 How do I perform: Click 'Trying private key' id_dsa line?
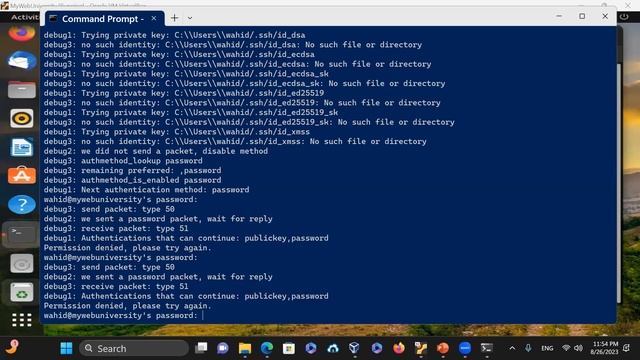175,35
